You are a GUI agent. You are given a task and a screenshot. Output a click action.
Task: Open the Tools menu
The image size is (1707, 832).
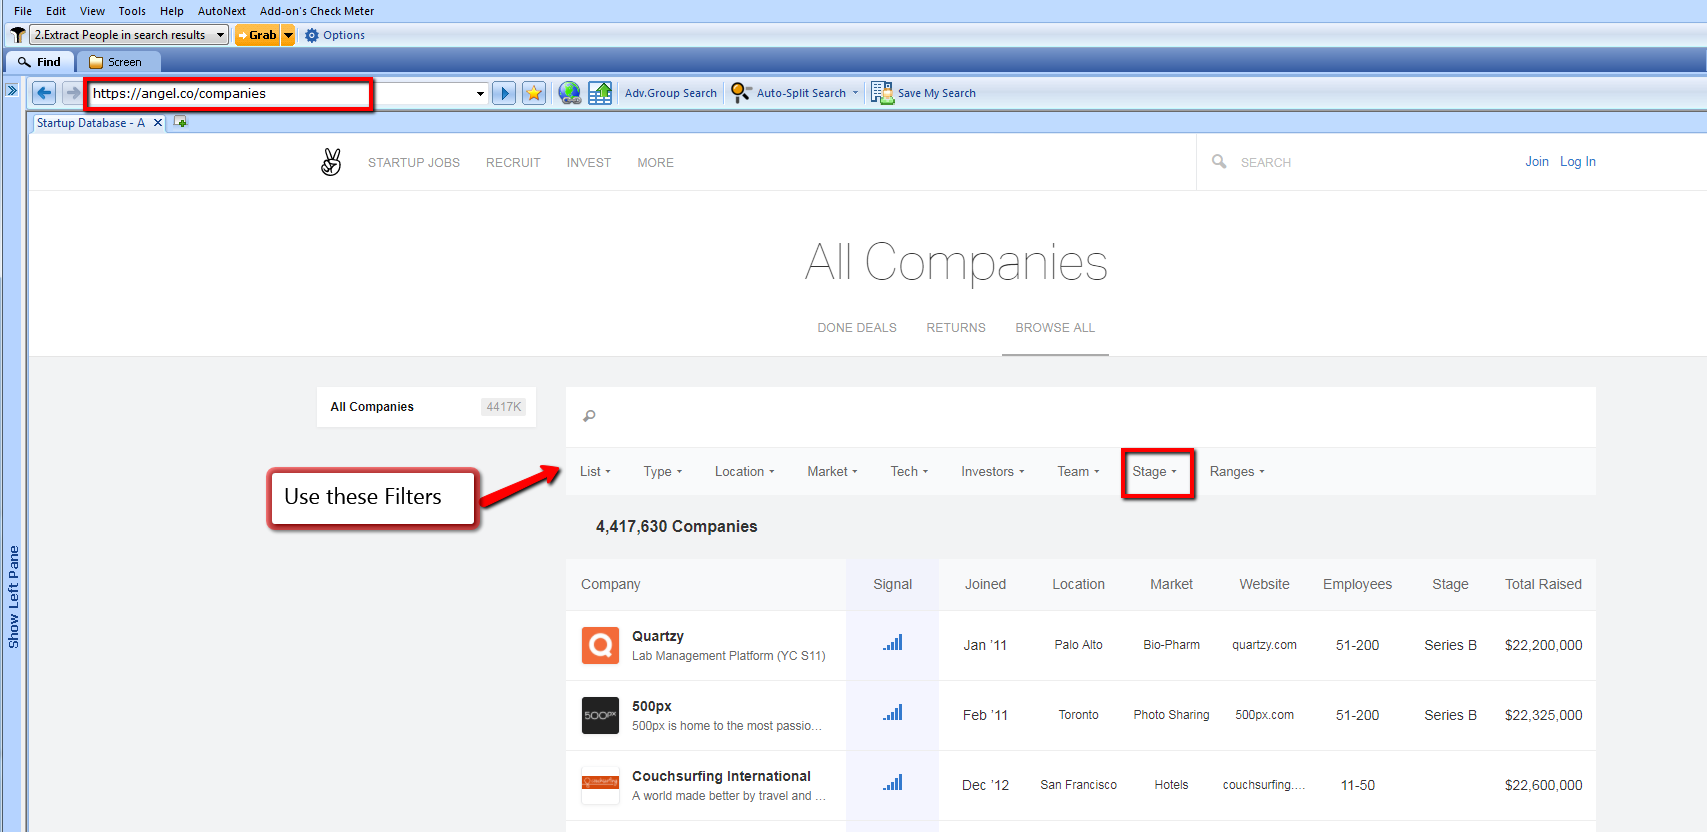click(x=132, y=11)
